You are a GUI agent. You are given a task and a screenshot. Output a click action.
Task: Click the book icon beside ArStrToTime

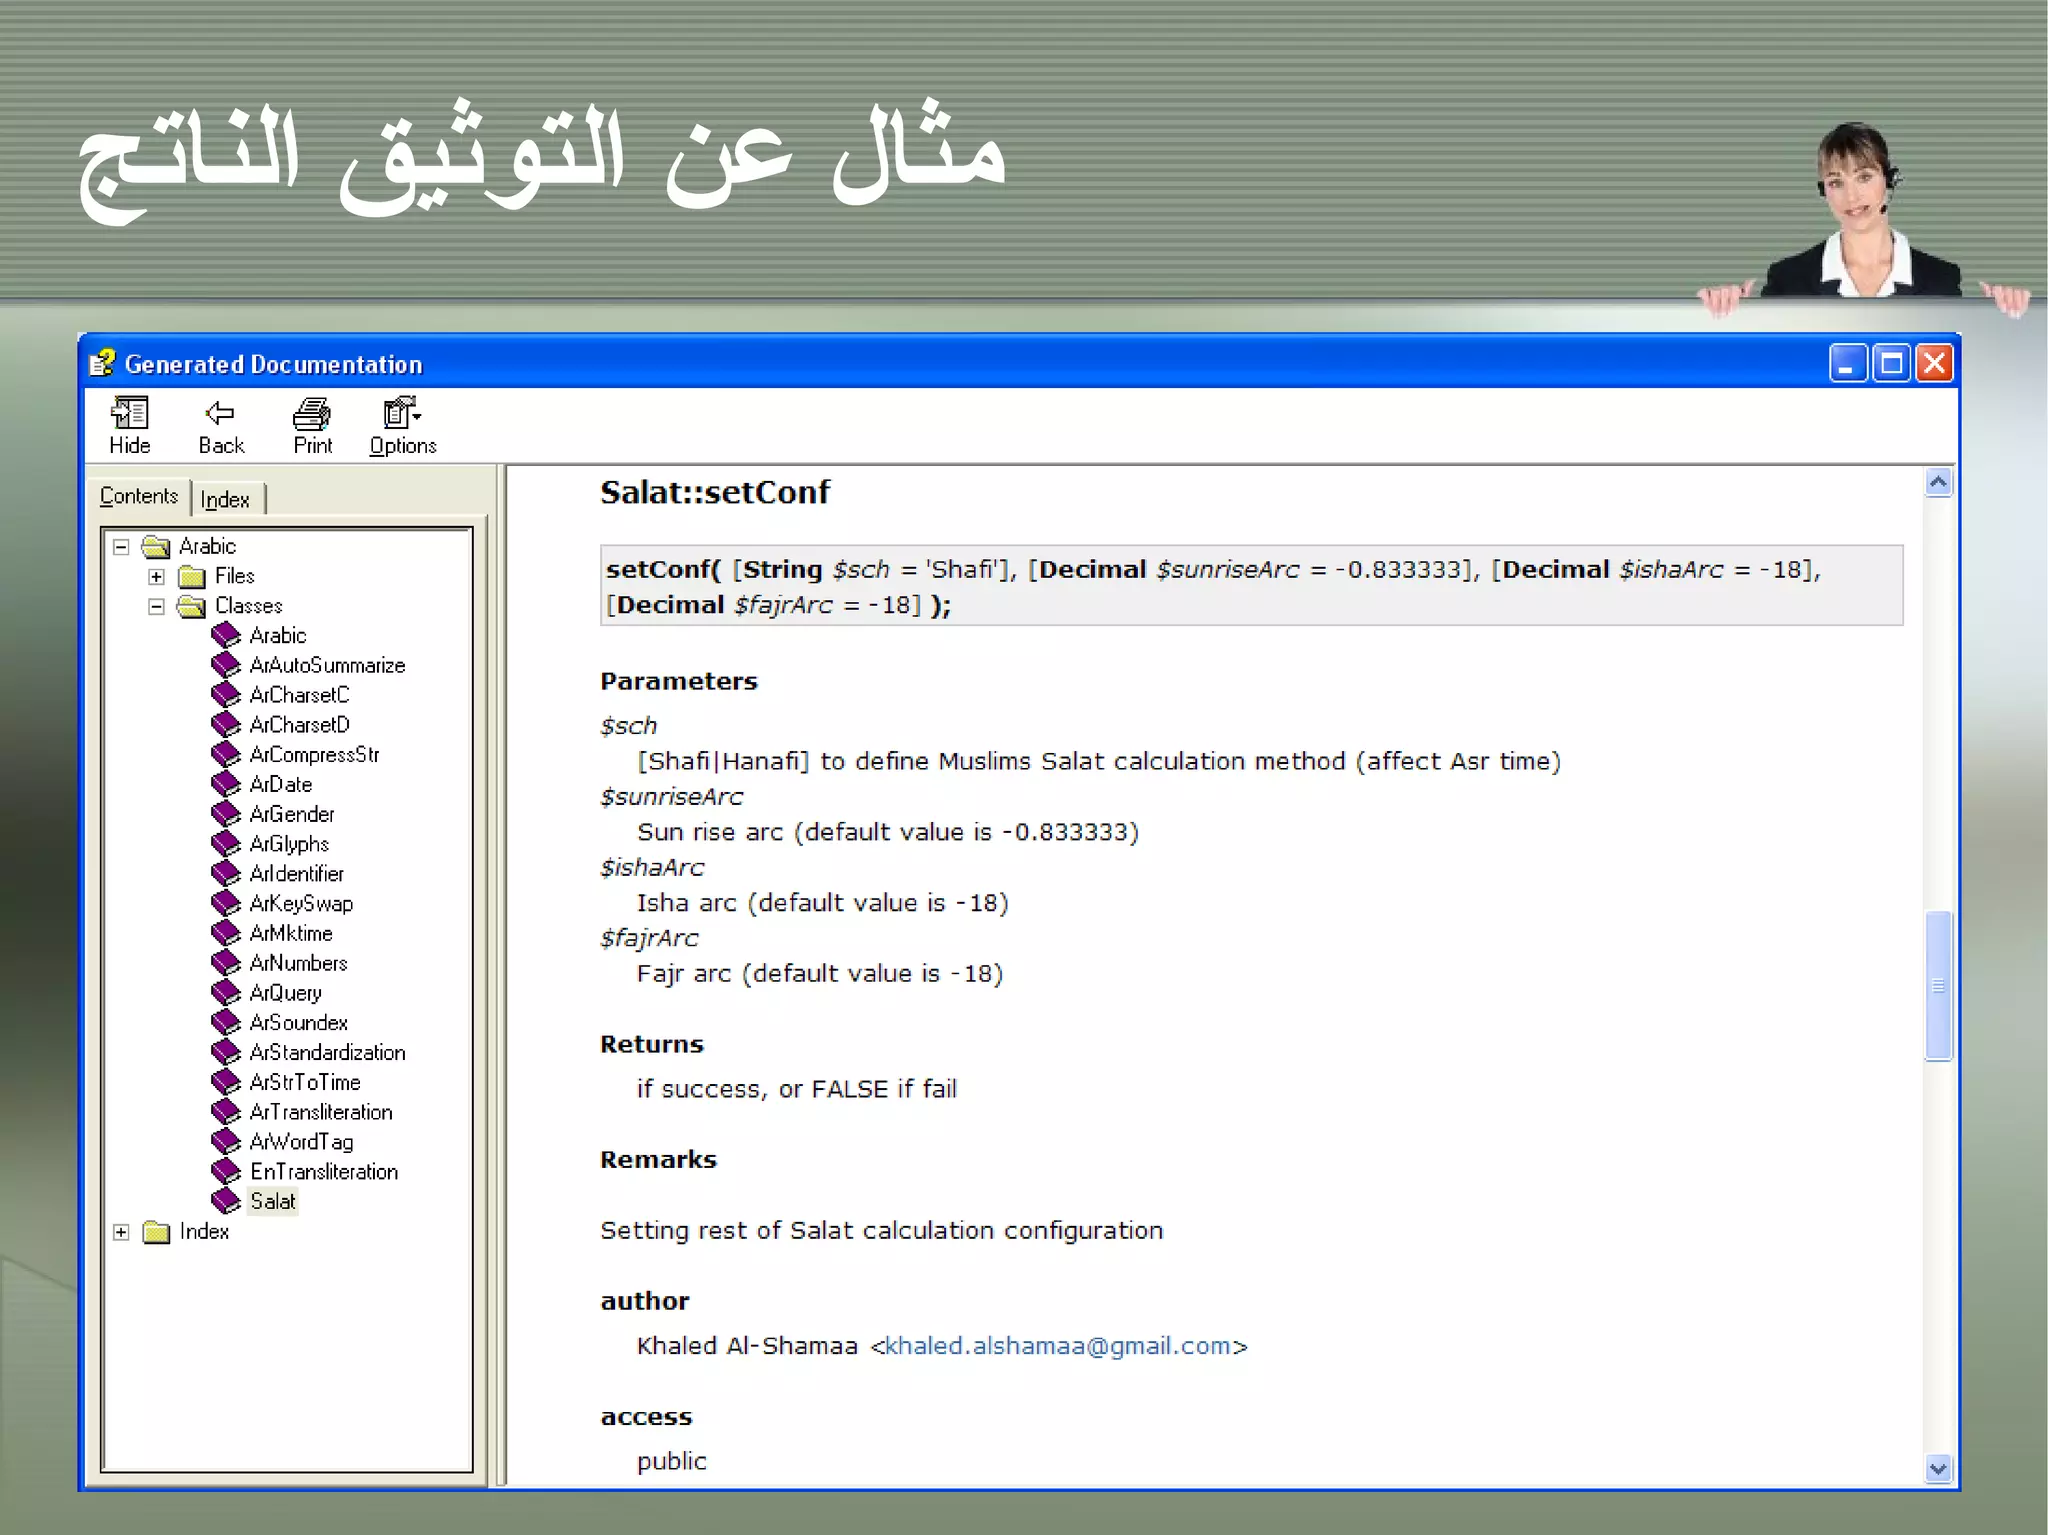pos(226,1082)
